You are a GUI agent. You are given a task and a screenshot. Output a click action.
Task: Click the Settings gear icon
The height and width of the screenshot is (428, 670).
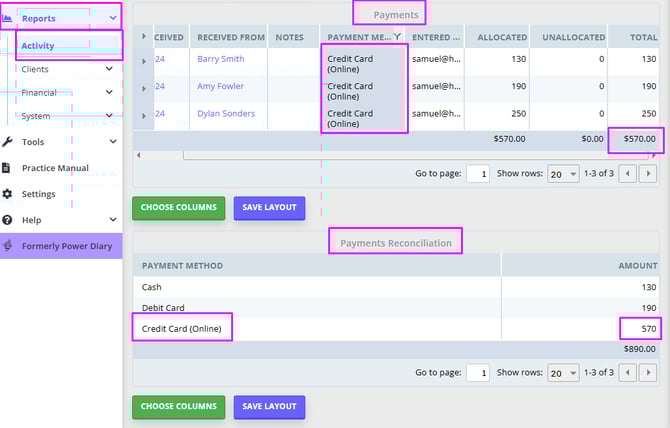(8, 194)
